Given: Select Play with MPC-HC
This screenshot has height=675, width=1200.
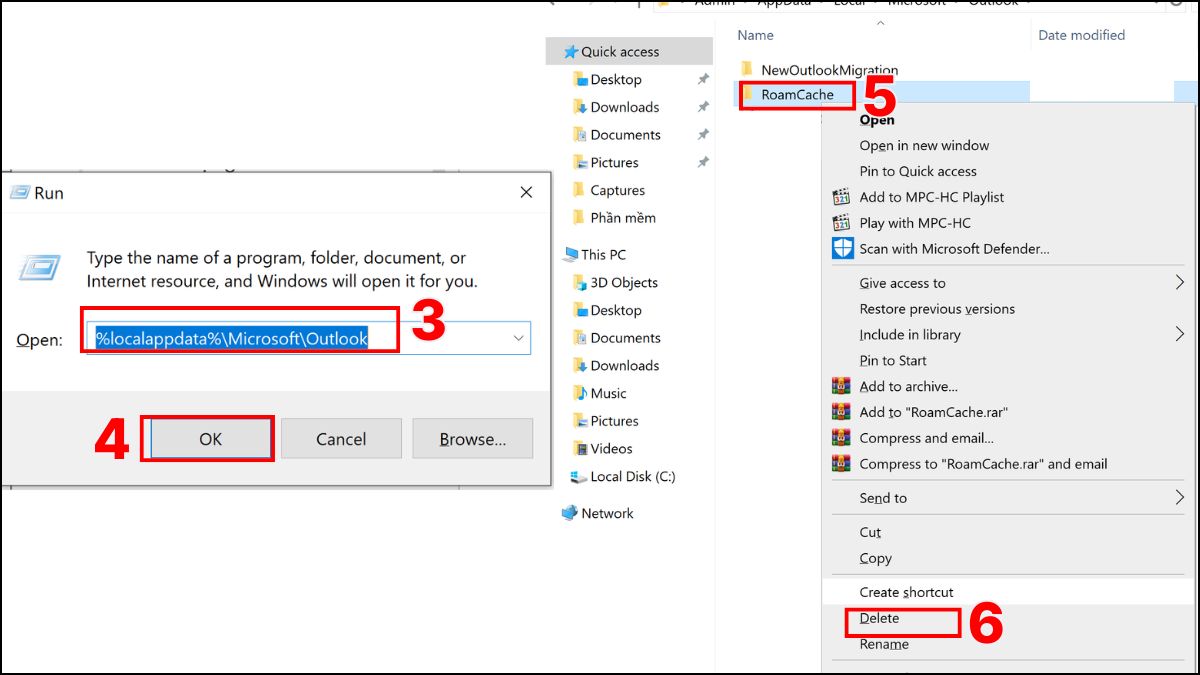Looking at the screenshot, I should click(915, 223).
